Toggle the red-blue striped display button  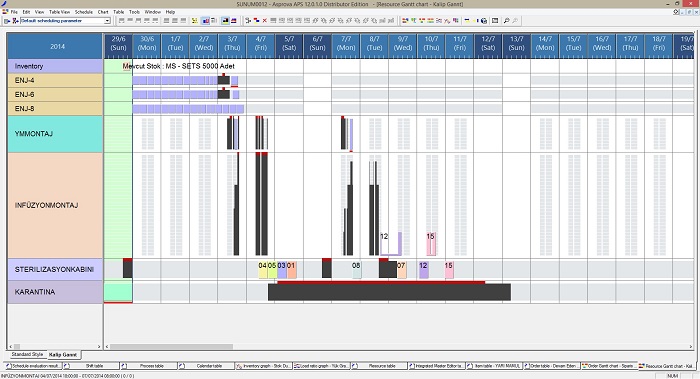tap(233, 21)
